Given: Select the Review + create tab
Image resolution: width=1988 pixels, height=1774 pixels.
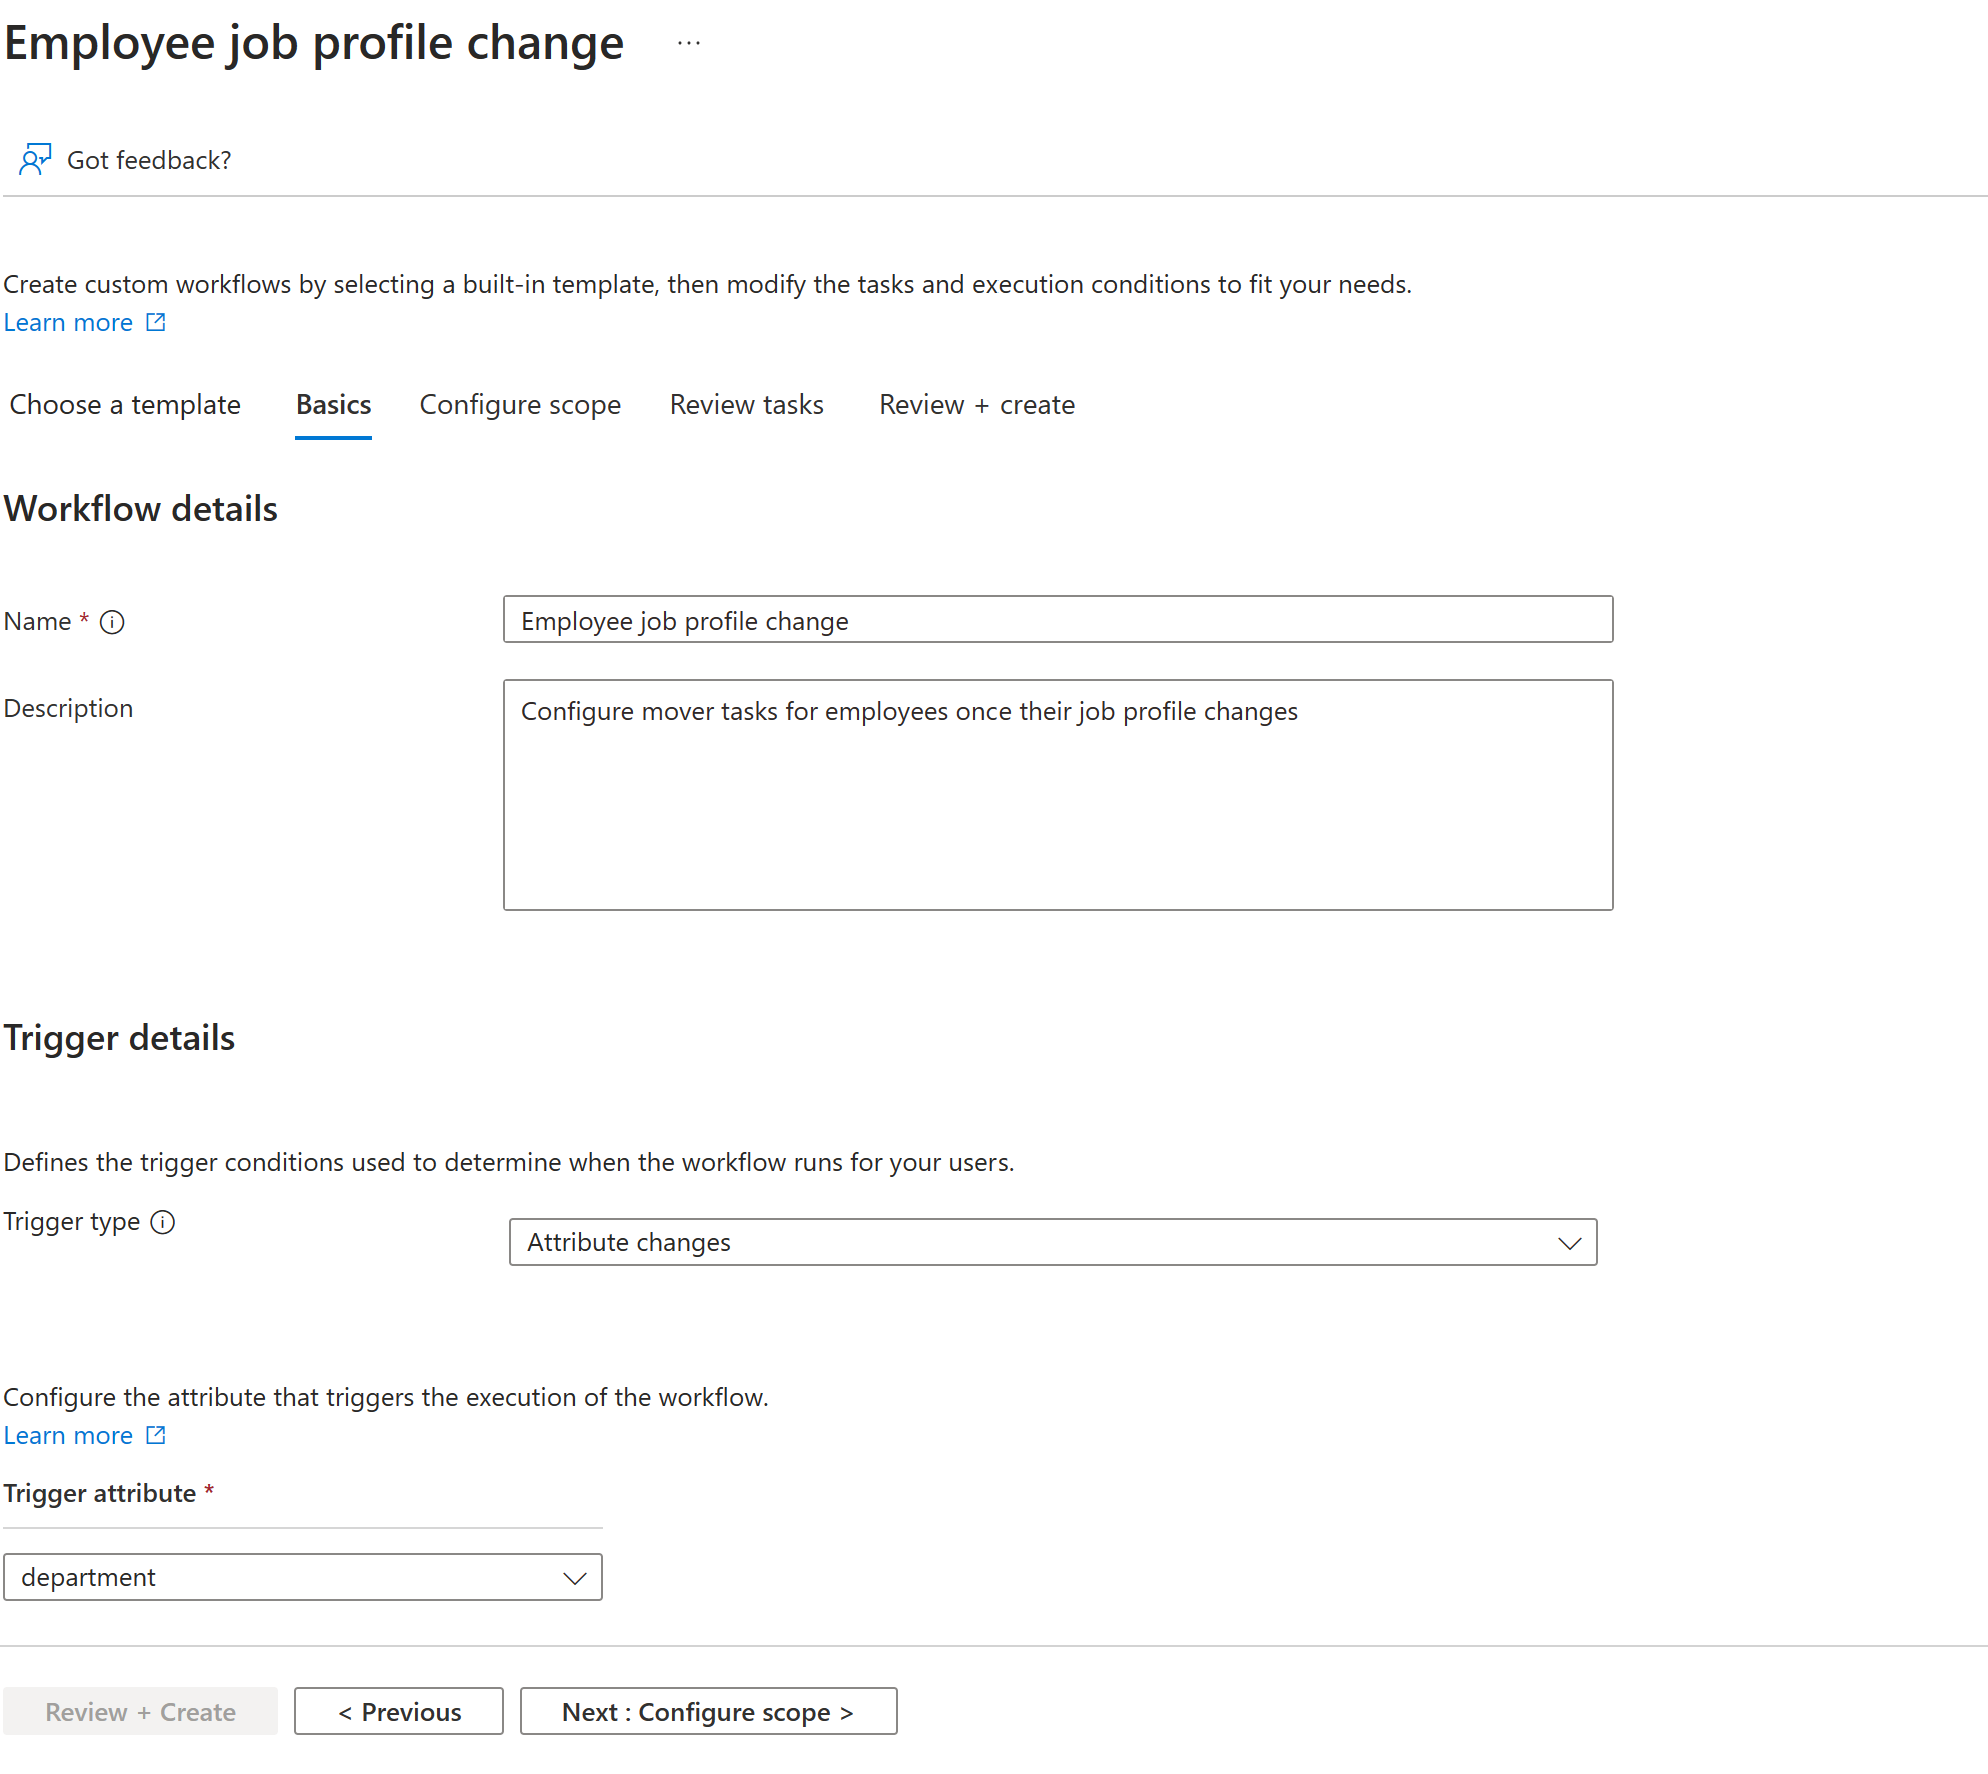Looking at the screenshot, I should (974, 404).
